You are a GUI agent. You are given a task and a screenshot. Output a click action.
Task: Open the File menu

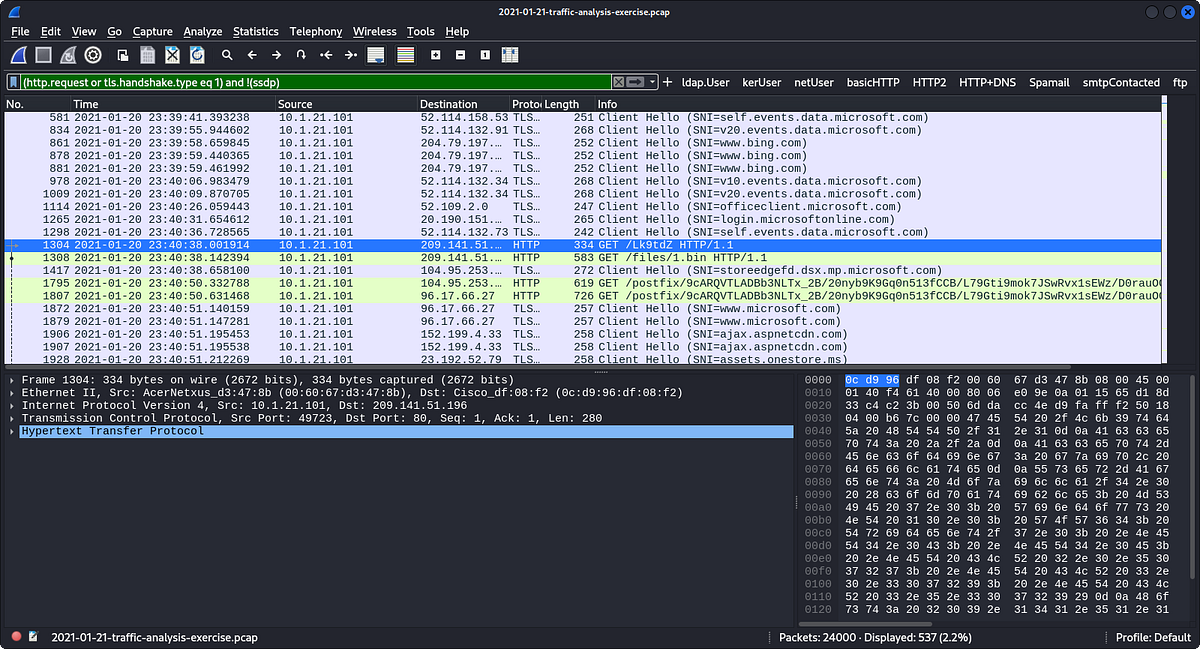[20, 32]
